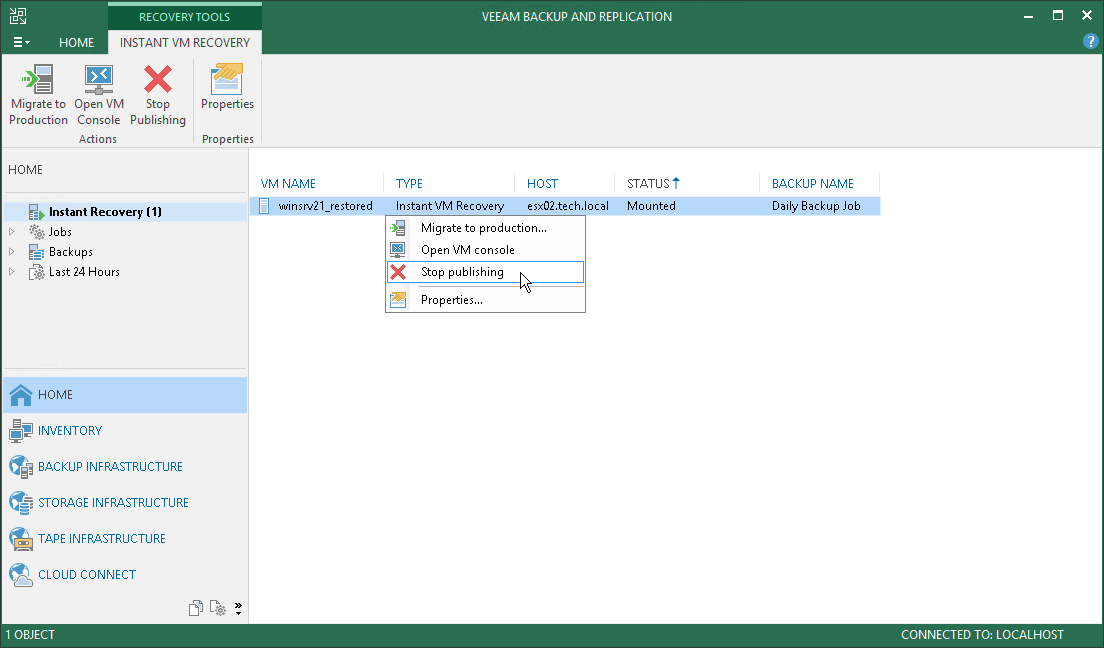The width and height of the screenshot is (1104, 648).
Task: Click Mounted status cell
Action: point(651,206)
